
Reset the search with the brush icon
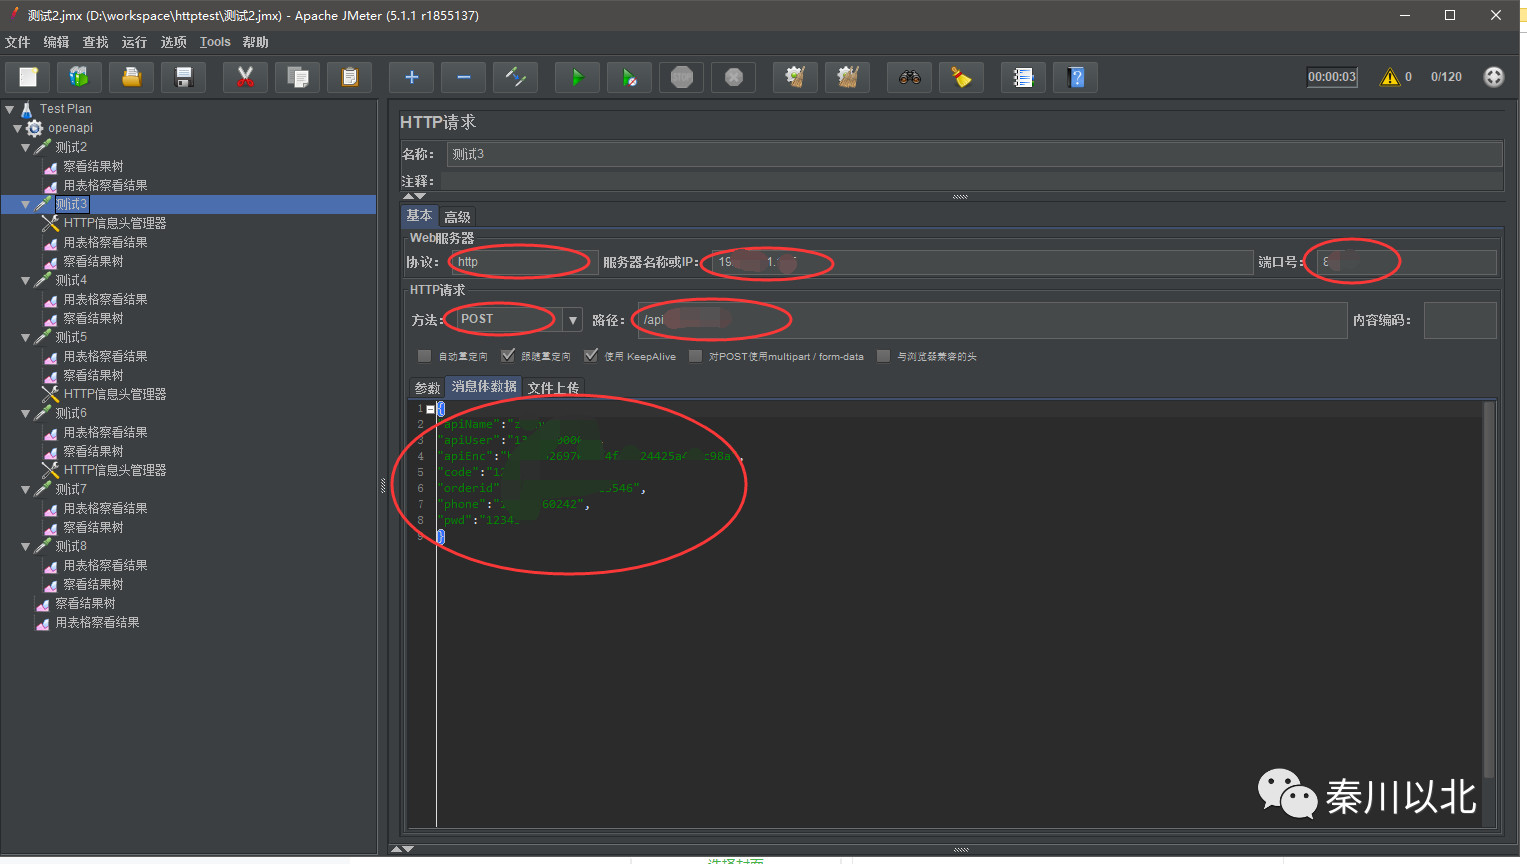point(961,77)
